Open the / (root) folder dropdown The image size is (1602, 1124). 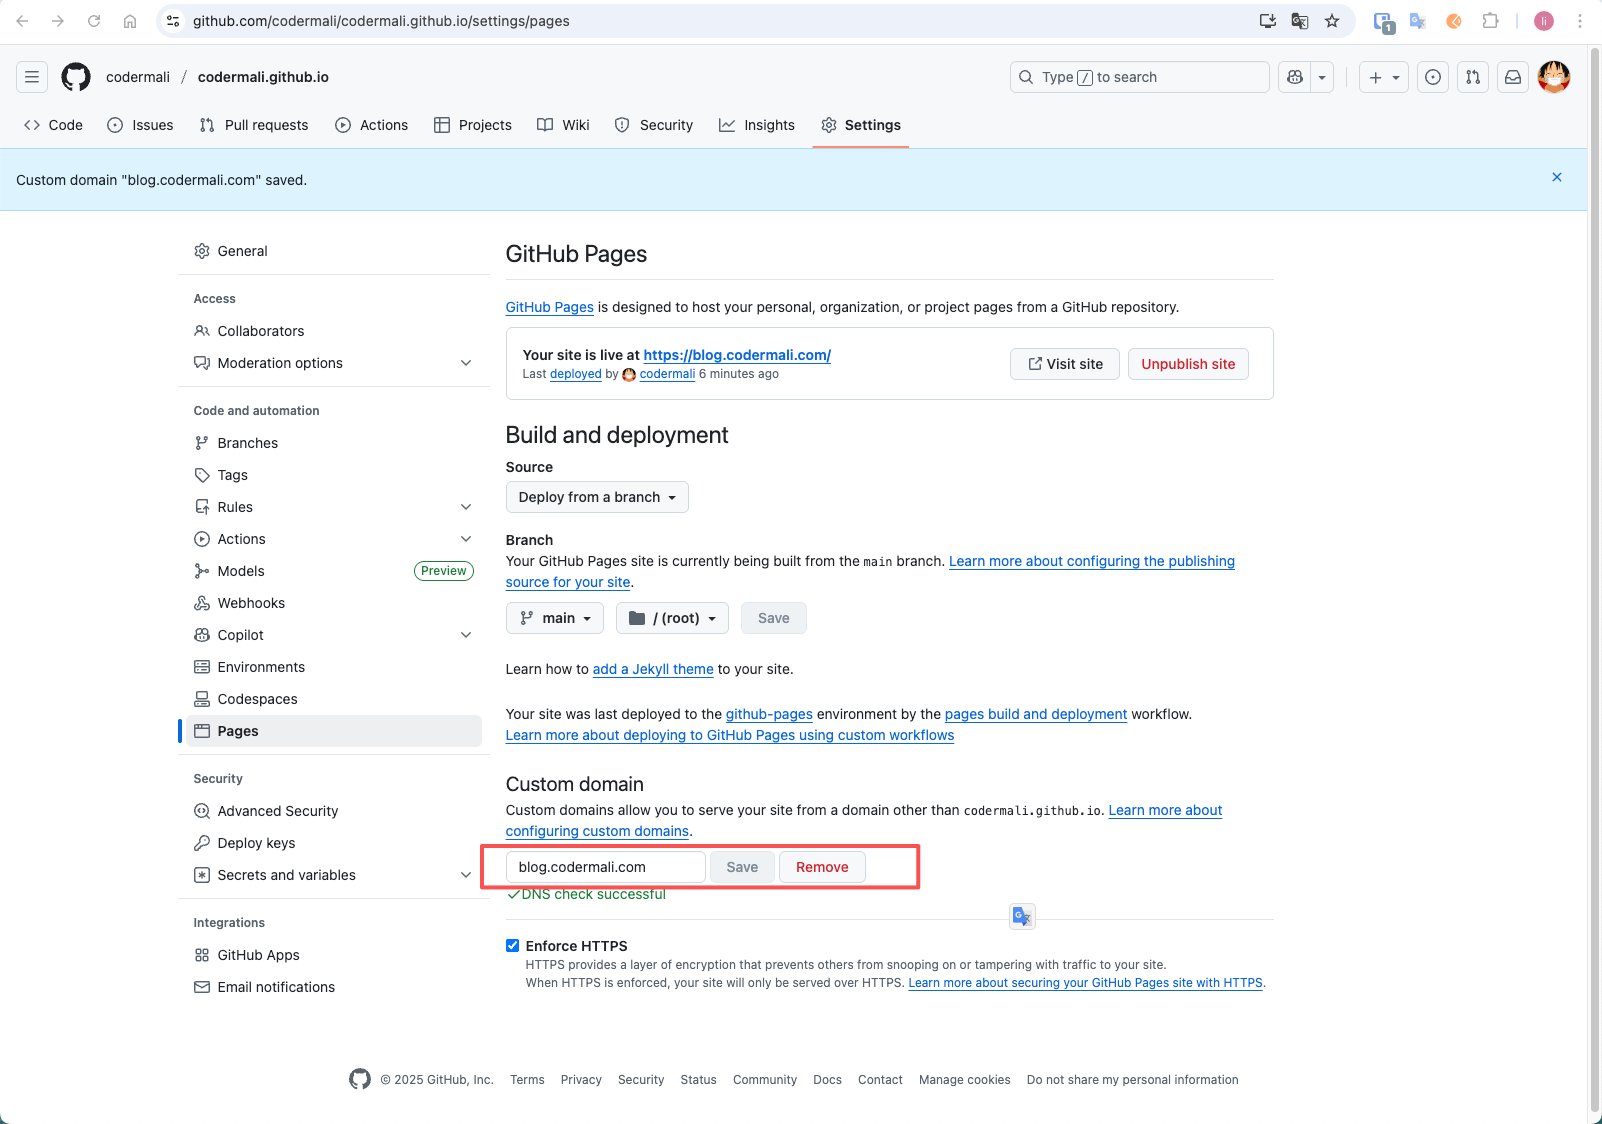pos(672,618)
